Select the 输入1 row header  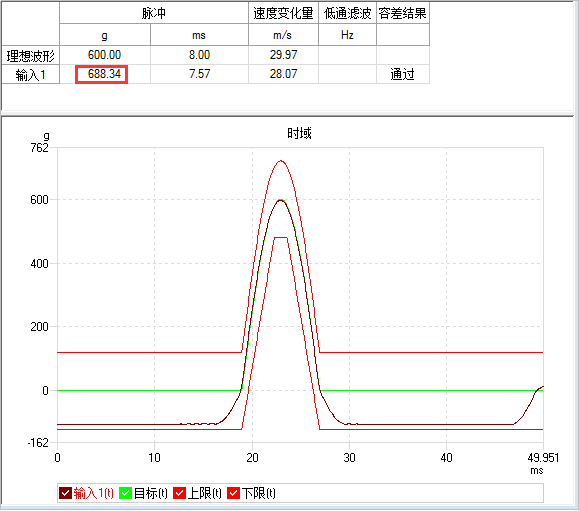click(31, 75)
